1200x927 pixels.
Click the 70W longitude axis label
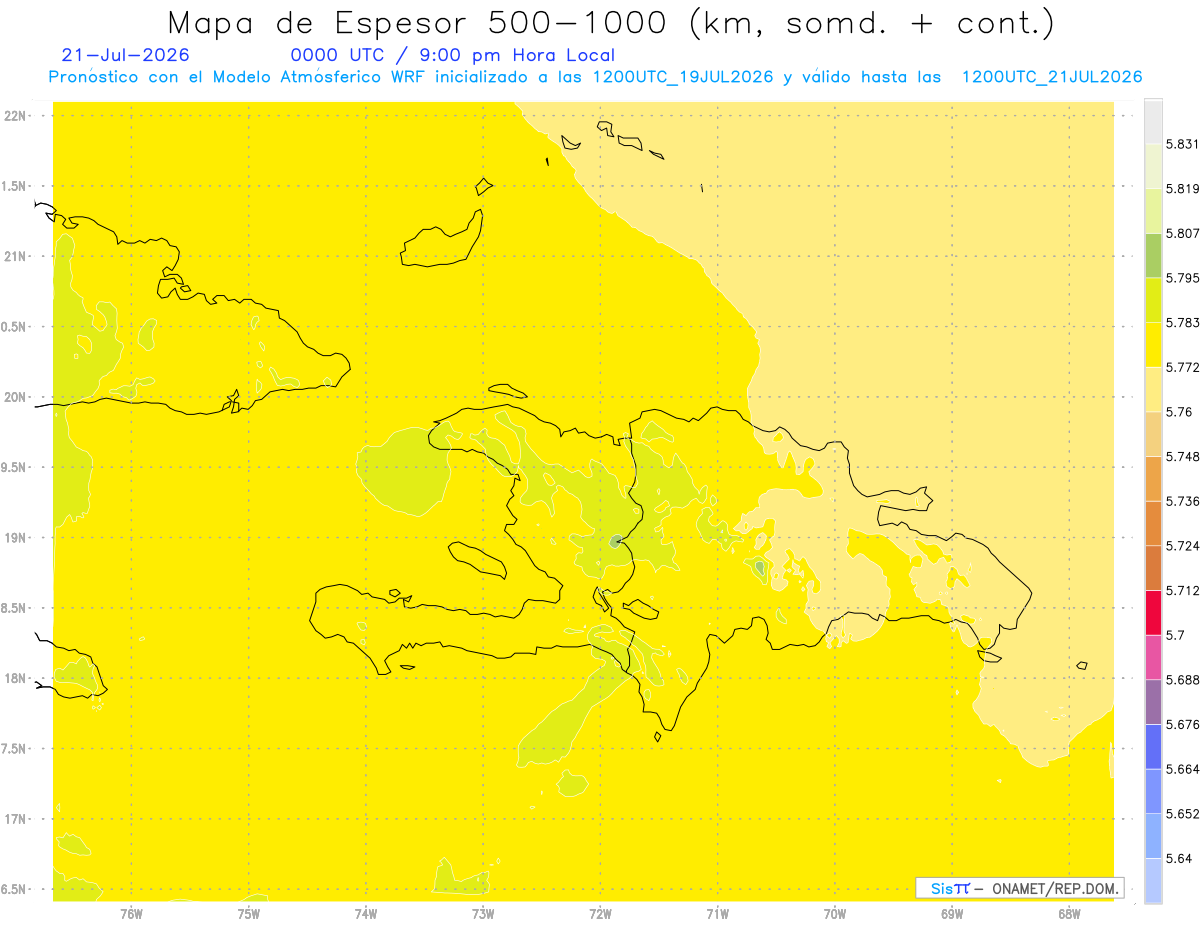pos(835,912)
